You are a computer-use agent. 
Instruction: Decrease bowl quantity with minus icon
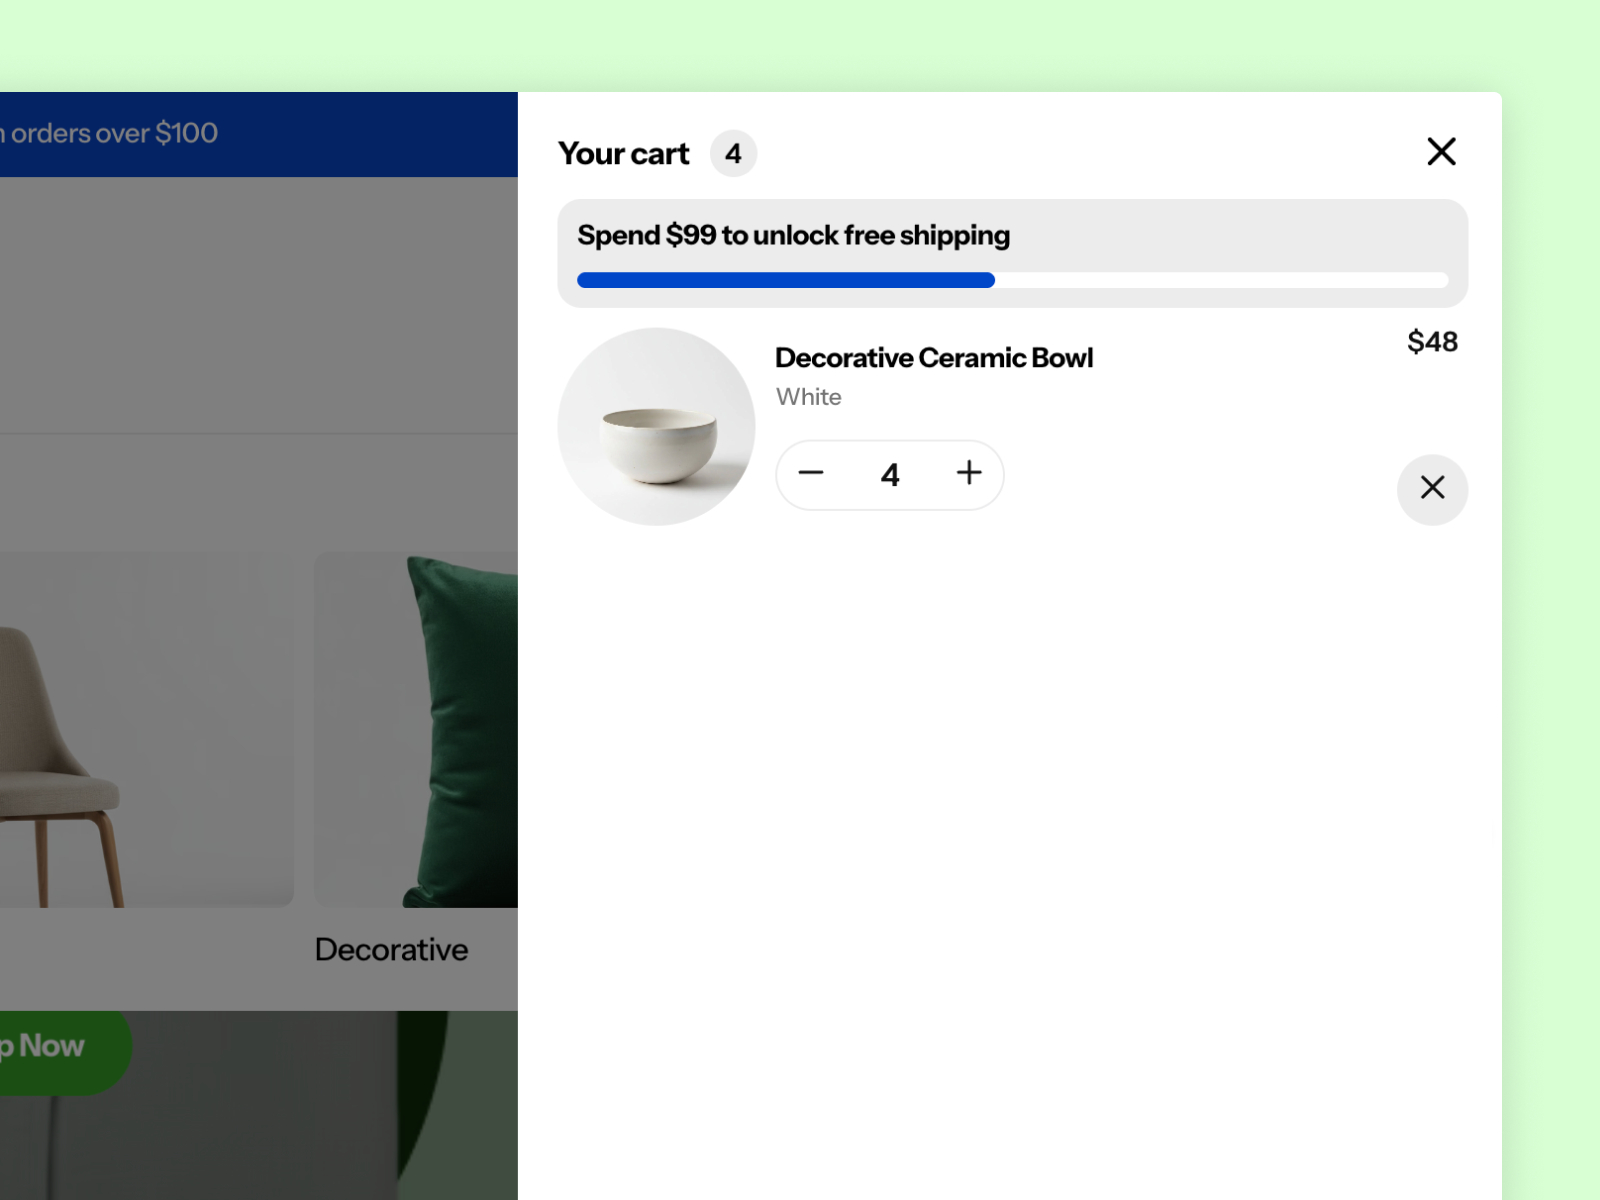pos(811,473)
